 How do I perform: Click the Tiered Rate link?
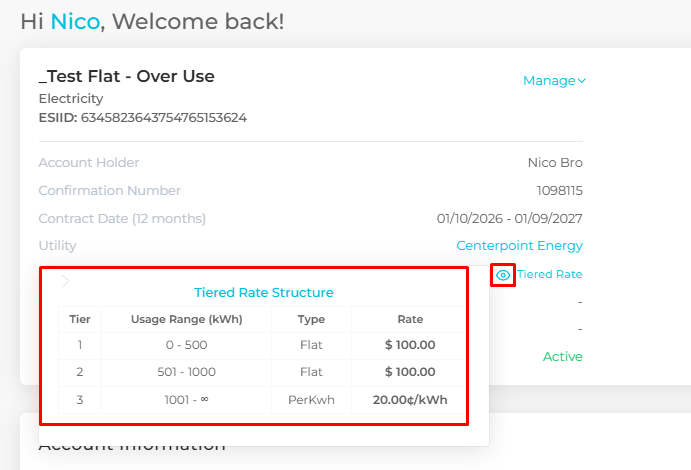(549, 274)
